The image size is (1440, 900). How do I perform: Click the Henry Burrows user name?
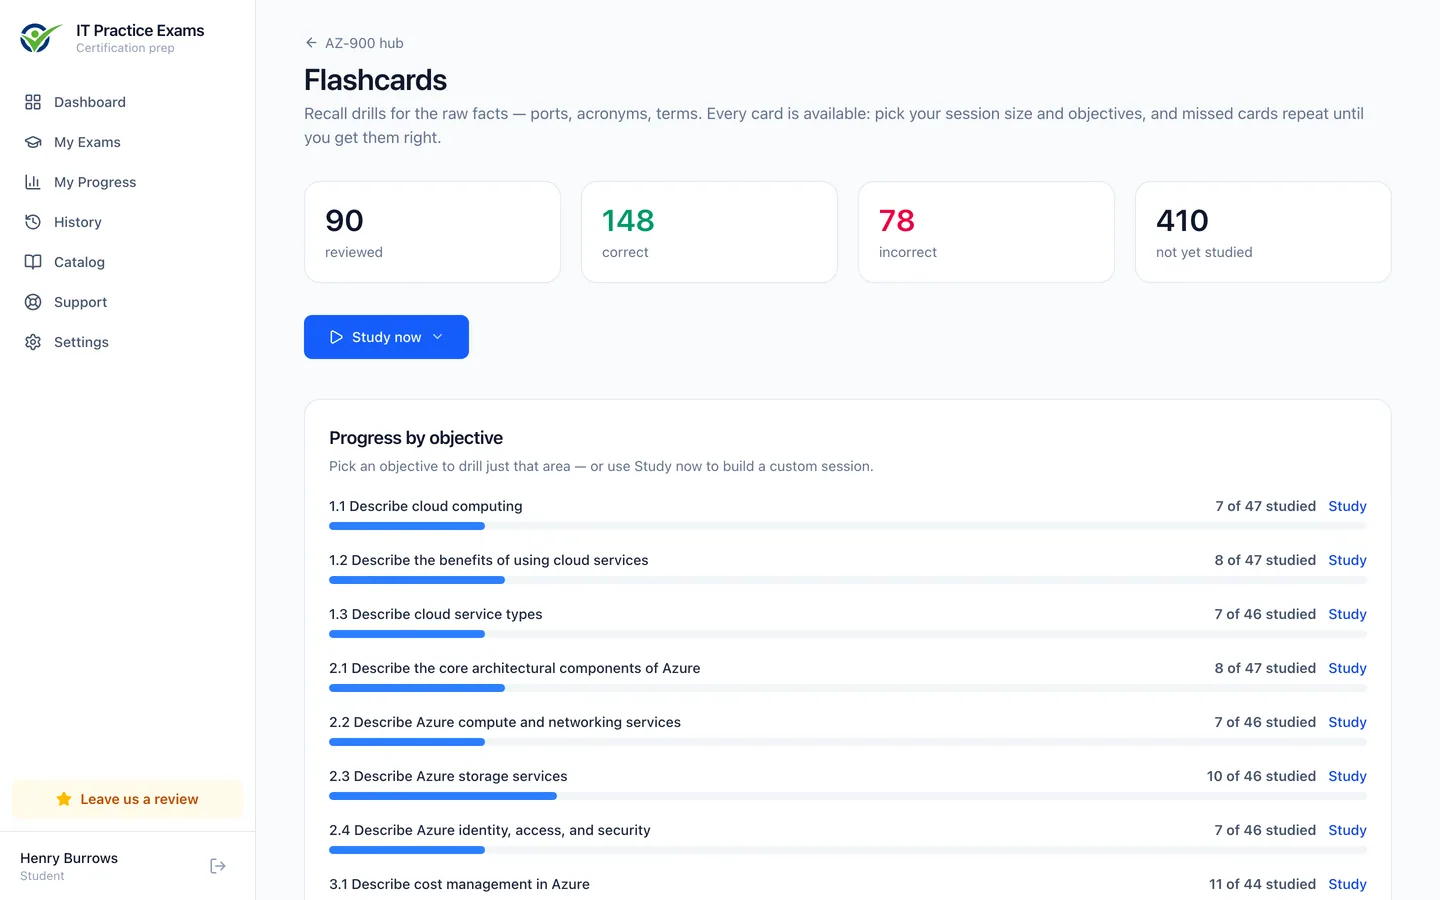click(69, 858)
